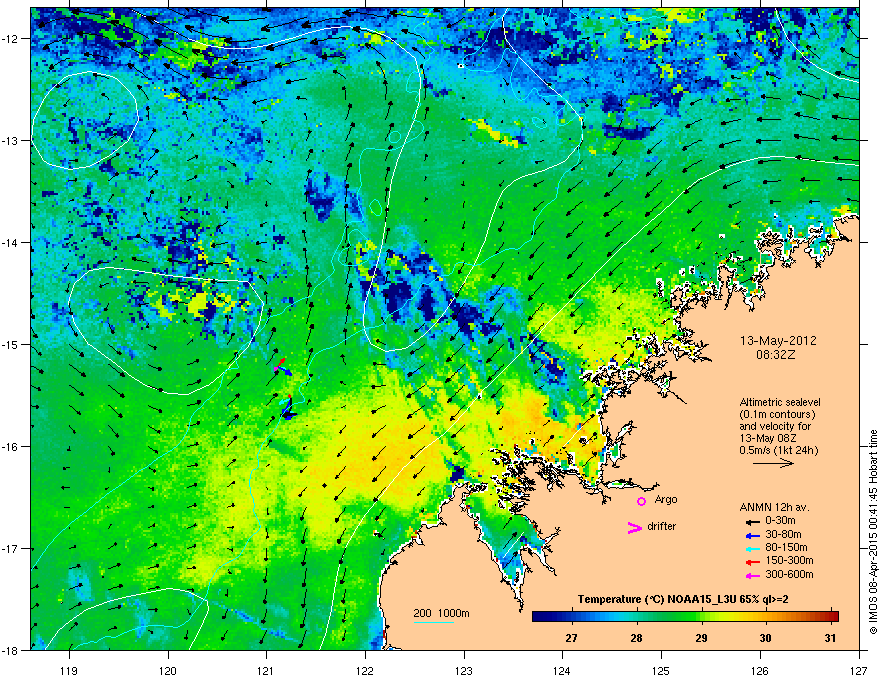Click the longitude axis label 125

click(661, 670)
